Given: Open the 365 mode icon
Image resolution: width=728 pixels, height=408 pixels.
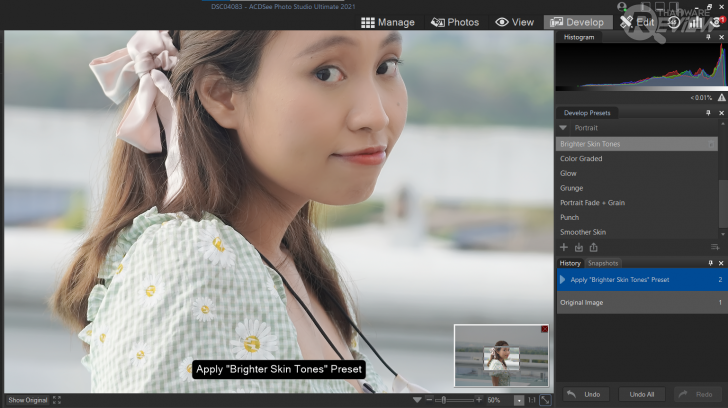Looking at the screenshot, I should coord(674,22).
